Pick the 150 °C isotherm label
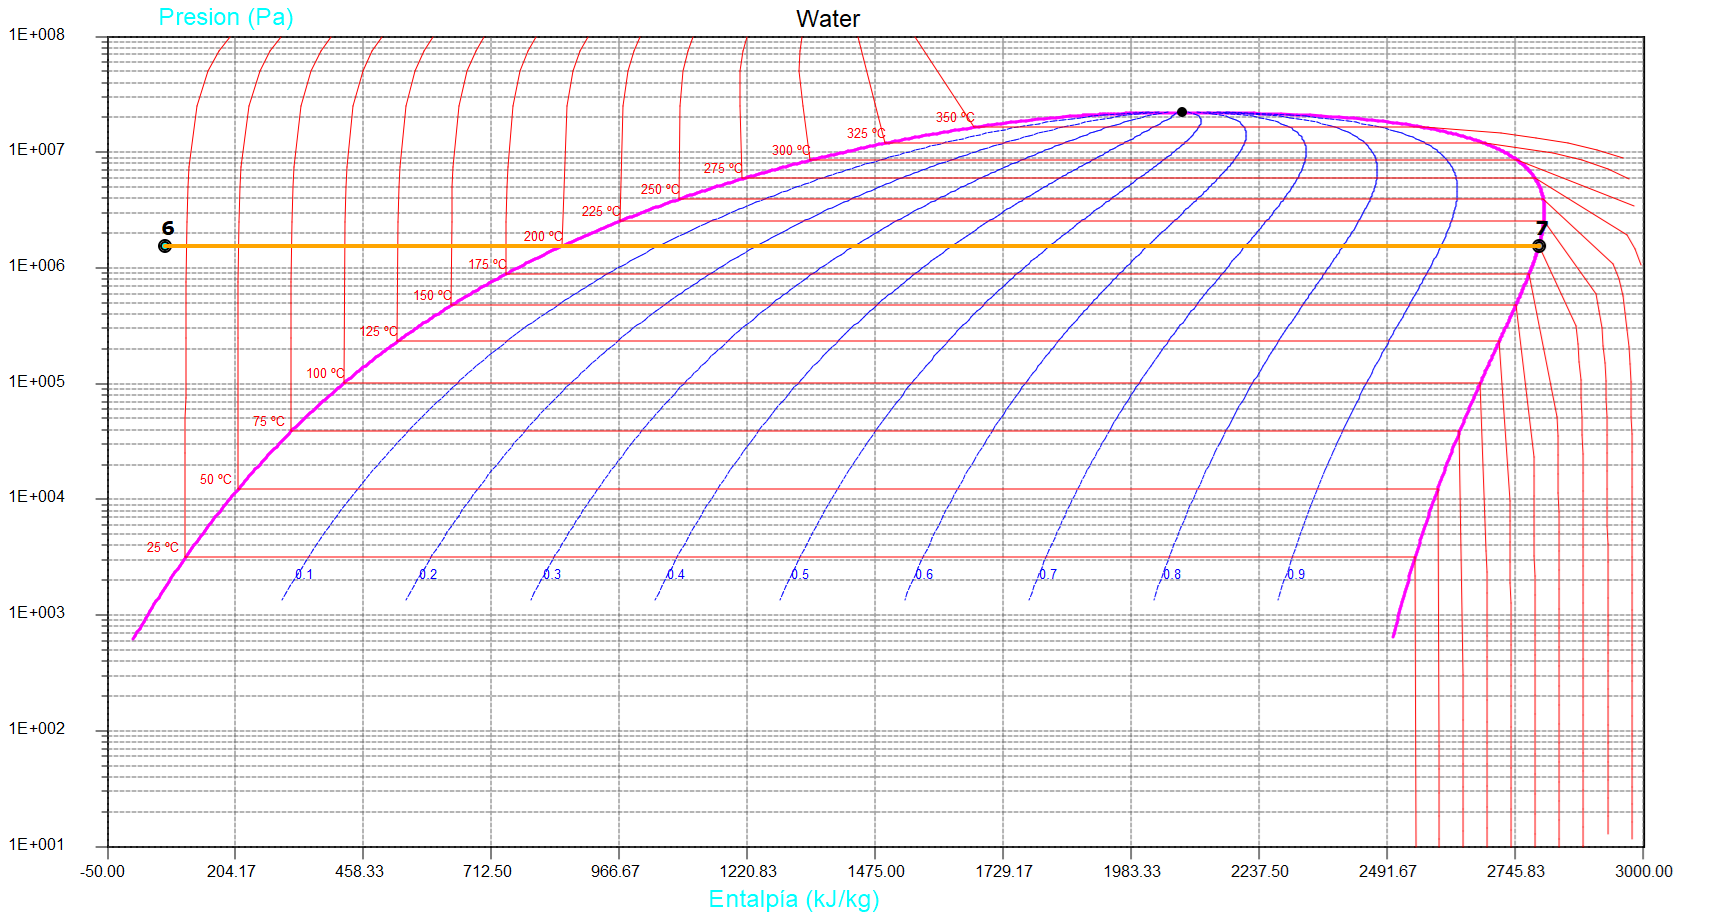Screen dimensions: 1711x923 pos(433,295)
